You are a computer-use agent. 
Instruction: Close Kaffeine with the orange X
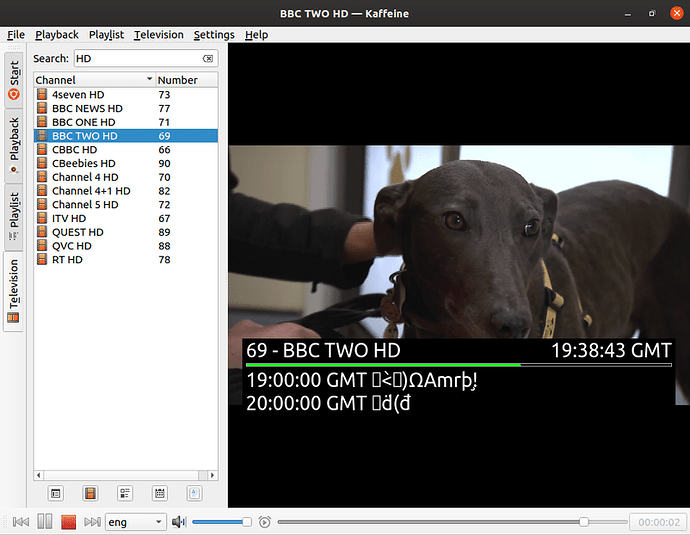click(x=676, y=13)
